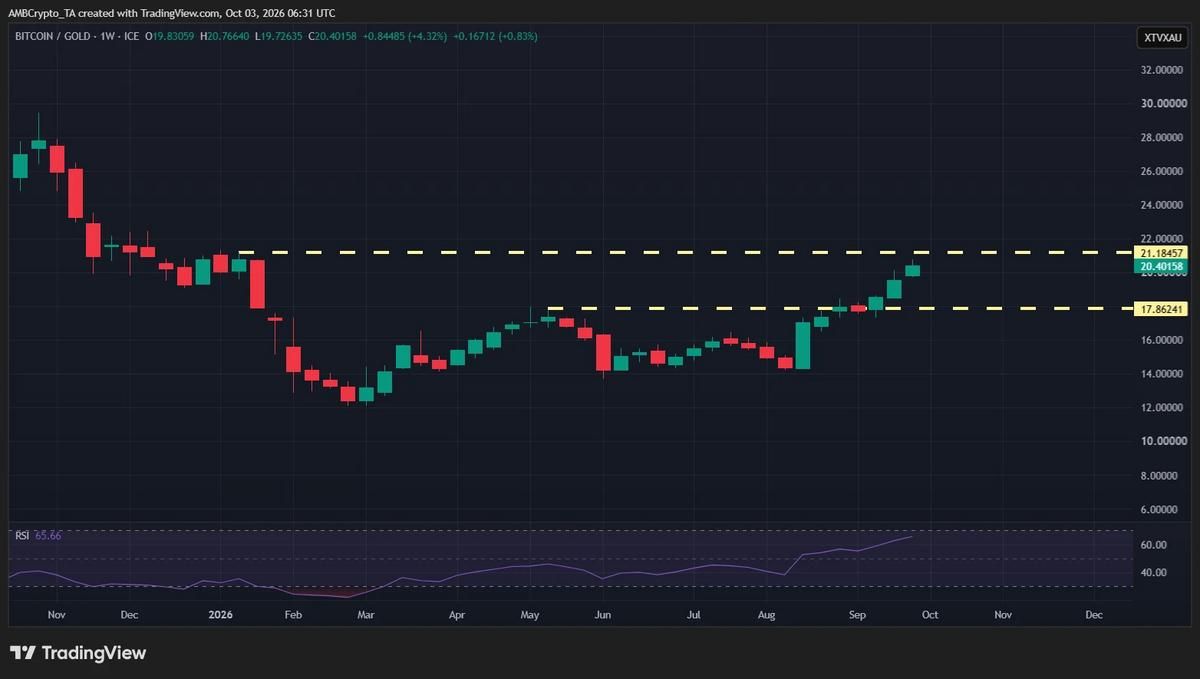This screenshot has width=1200, height=679.
Task: Click the high value H20.76640
Action: 227,37
